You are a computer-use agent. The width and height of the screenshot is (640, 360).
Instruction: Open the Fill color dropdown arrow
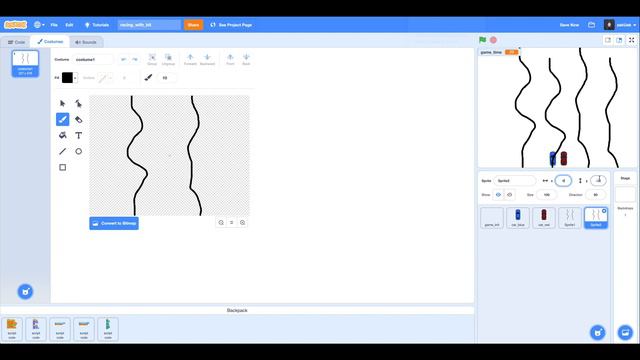(x=75, y=78)
